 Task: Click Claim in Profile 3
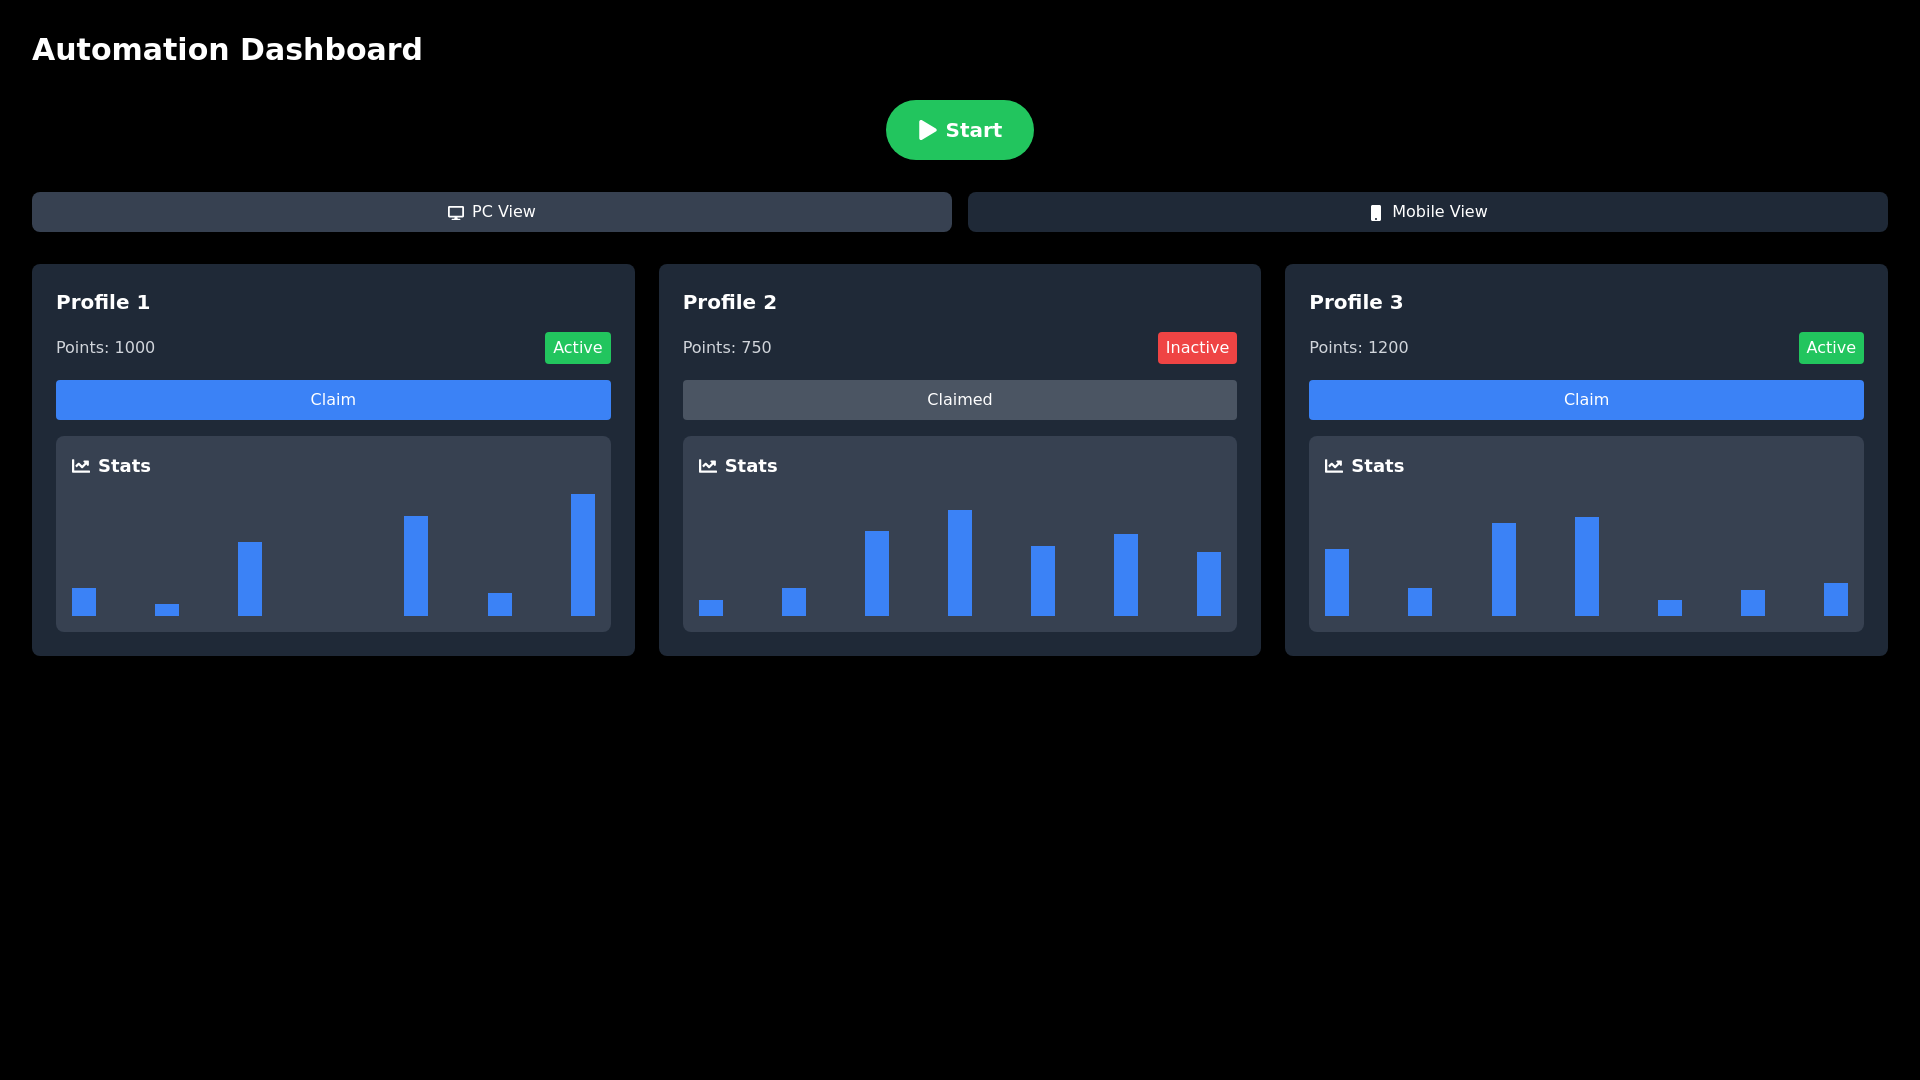pyautogui.click(x=1586, y=399)
